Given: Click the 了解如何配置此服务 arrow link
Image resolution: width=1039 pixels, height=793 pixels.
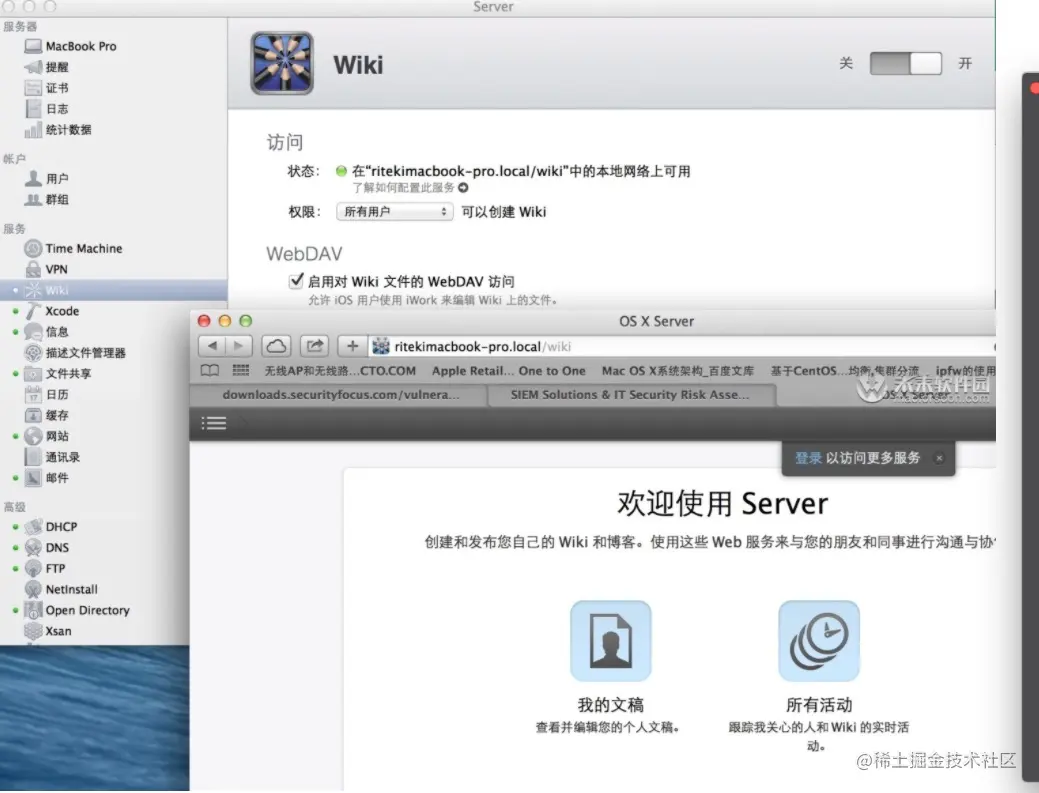Looking at the screenshot, I should (463, 187).
